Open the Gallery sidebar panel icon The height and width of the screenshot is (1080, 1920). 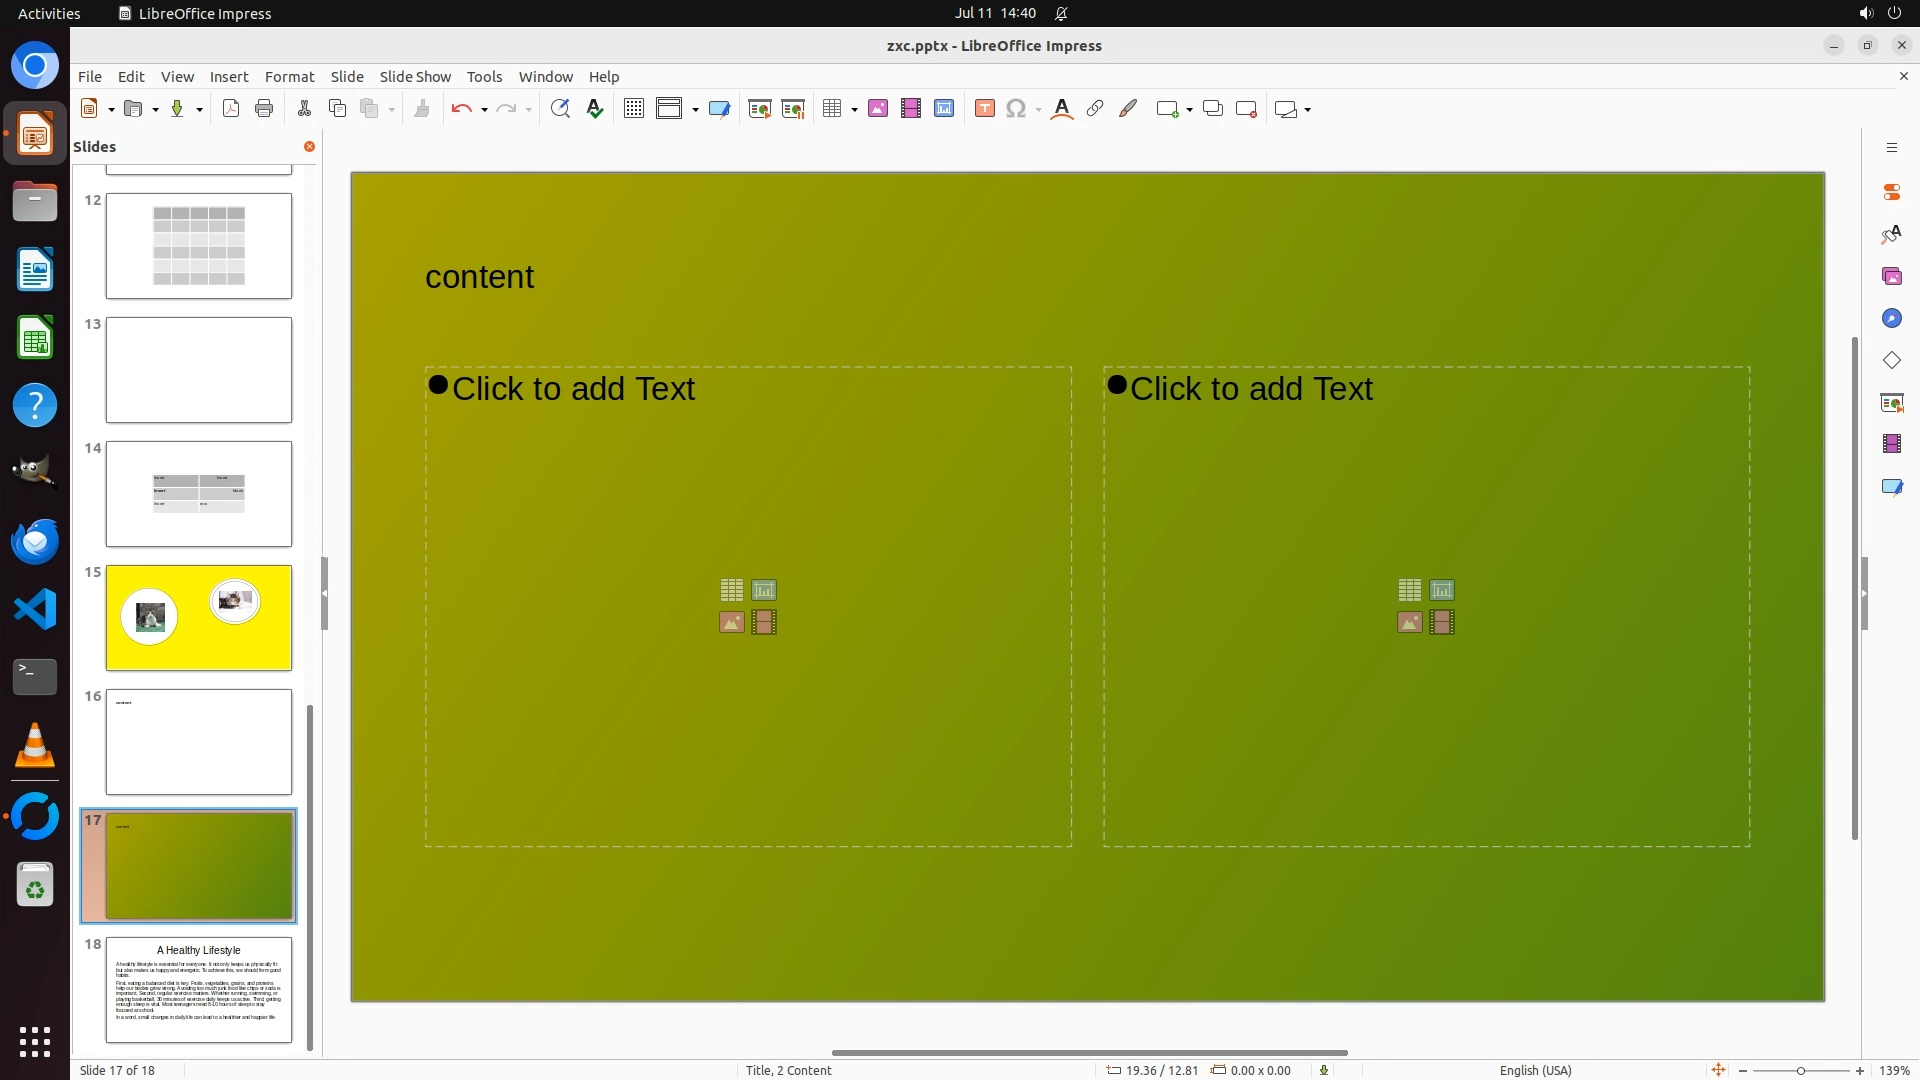point(1891,276)
